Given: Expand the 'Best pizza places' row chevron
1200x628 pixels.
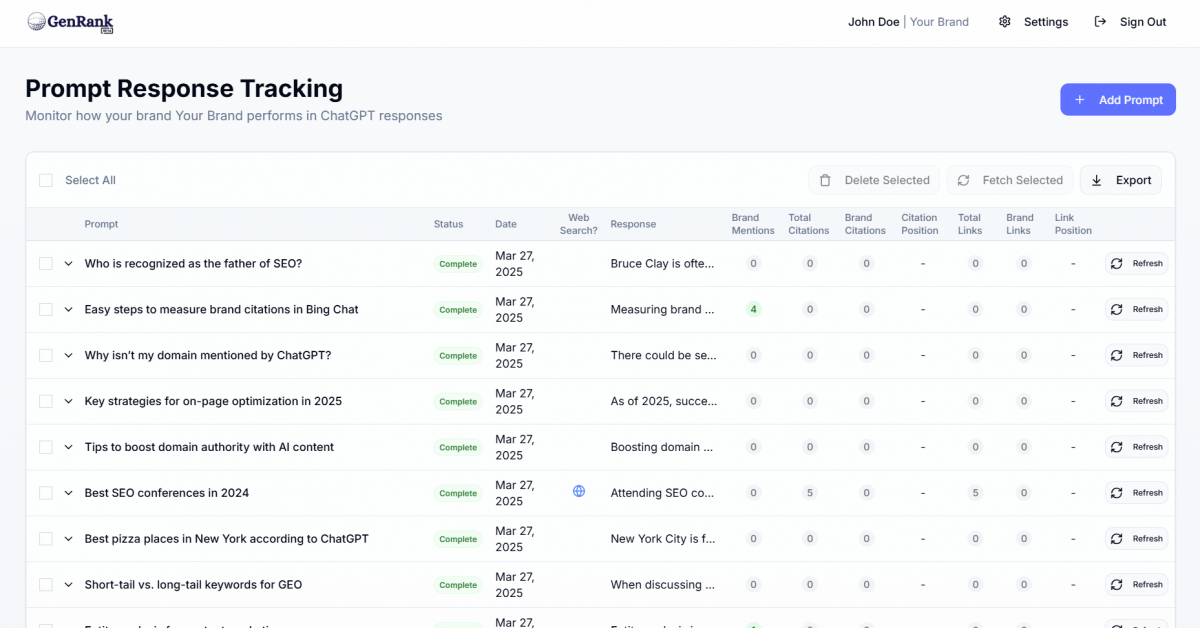Looking at the screenshot, I should point(69,539).
